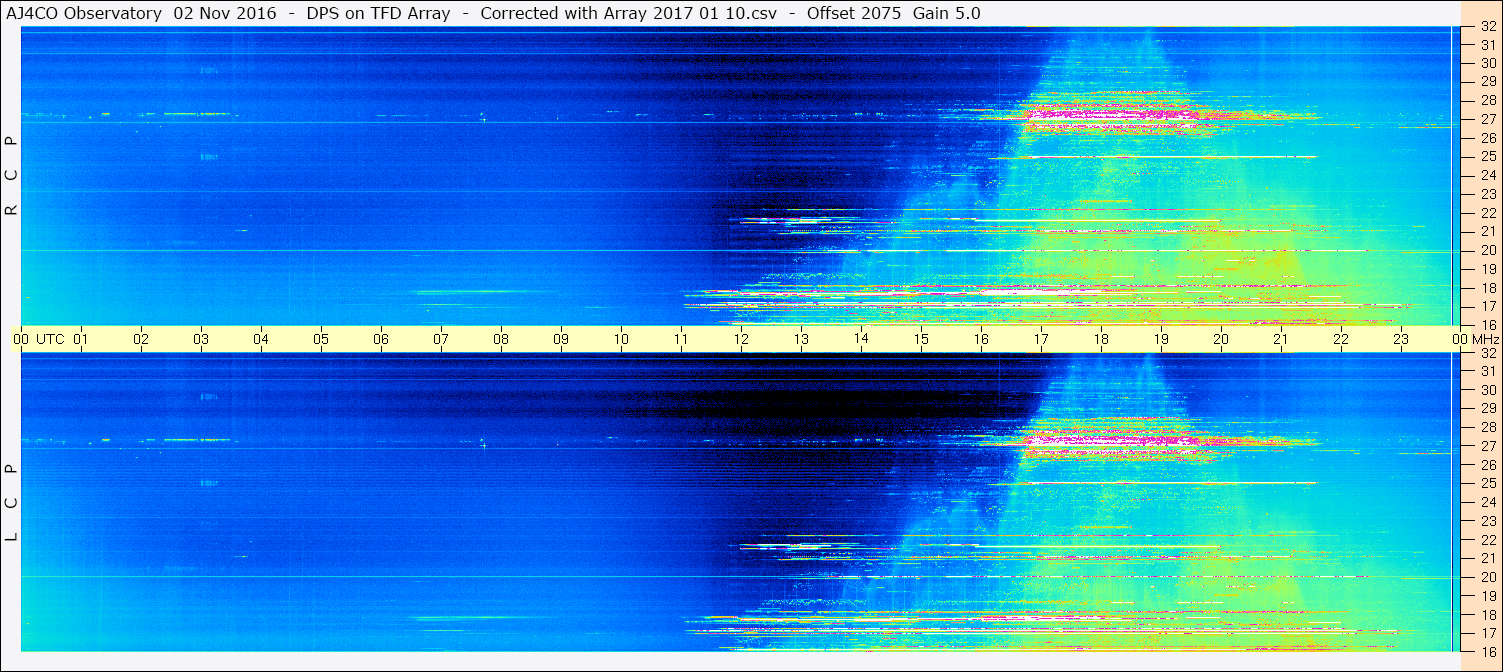Select the 'Offset 2075' header value

click(856, 13)
